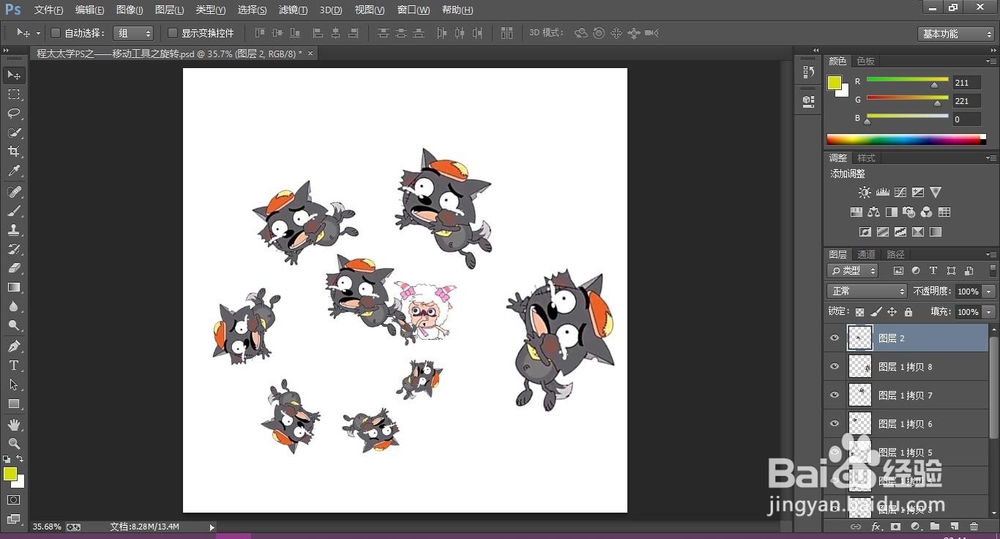Open the 滤镜 menu
The width and height of the screenshot is (1000, 539).
[x=293, y=10]
